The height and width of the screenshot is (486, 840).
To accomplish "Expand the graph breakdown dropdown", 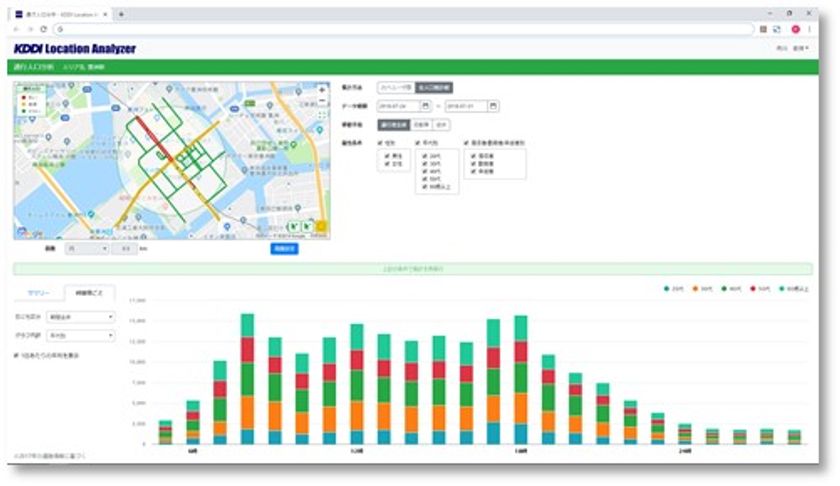I will (80, 335).
